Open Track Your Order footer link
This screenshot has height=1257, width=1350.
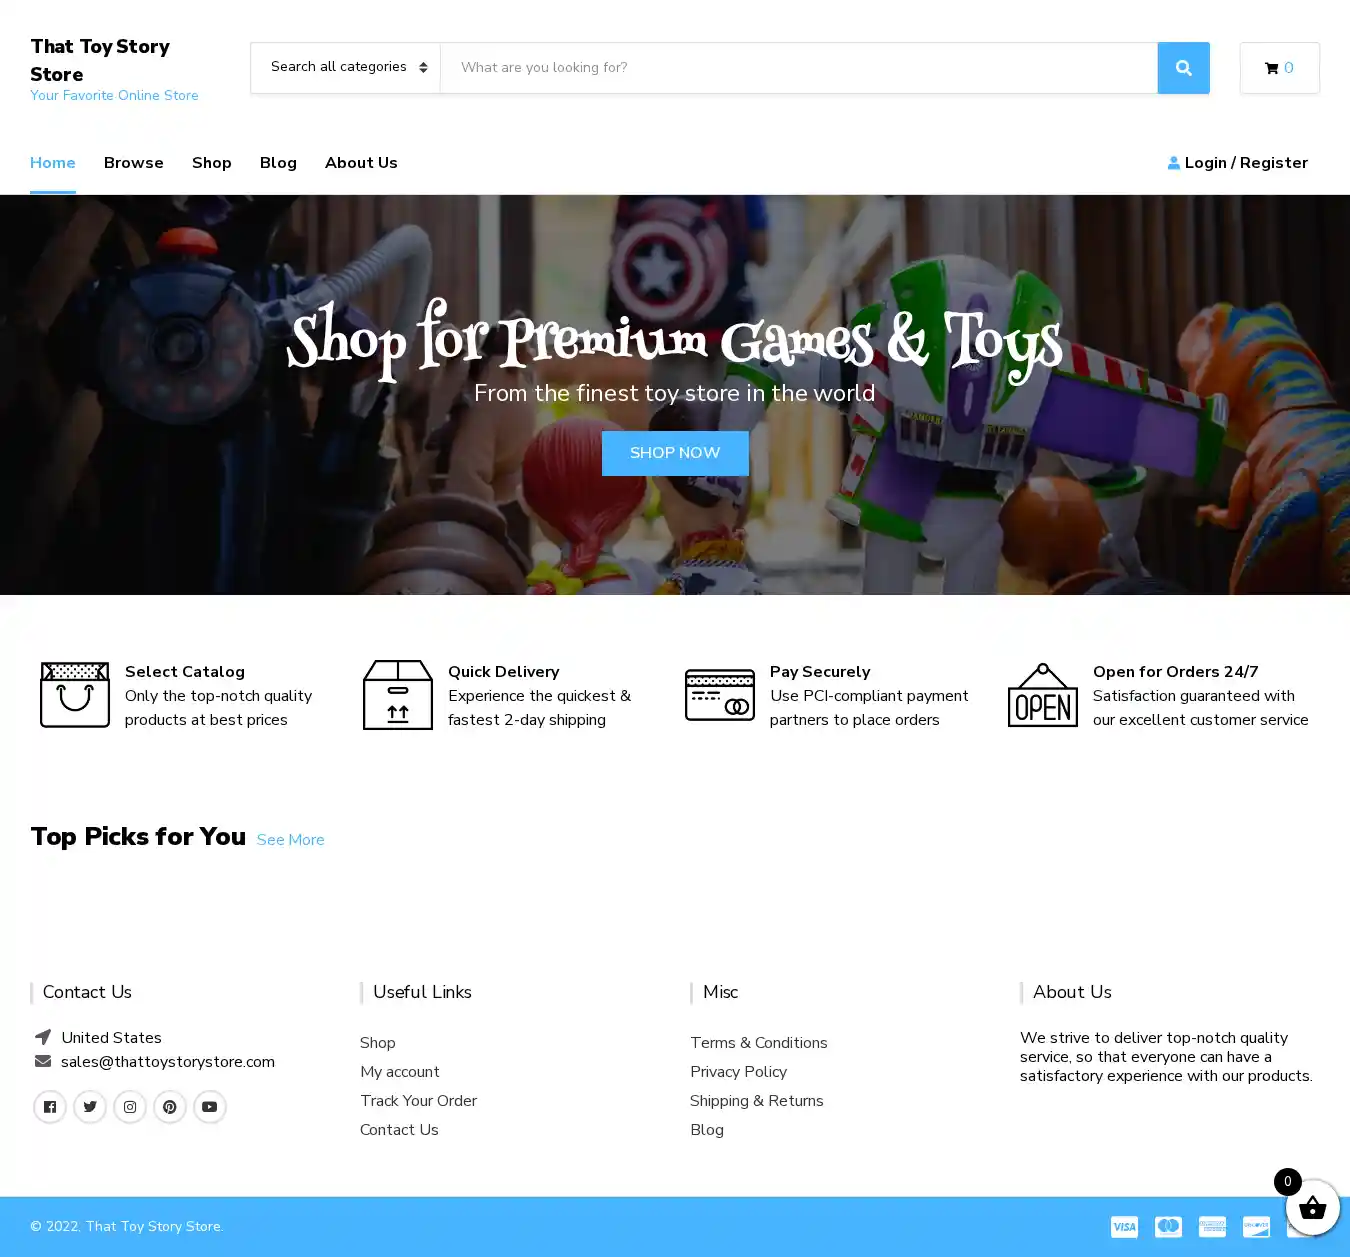418,1101
